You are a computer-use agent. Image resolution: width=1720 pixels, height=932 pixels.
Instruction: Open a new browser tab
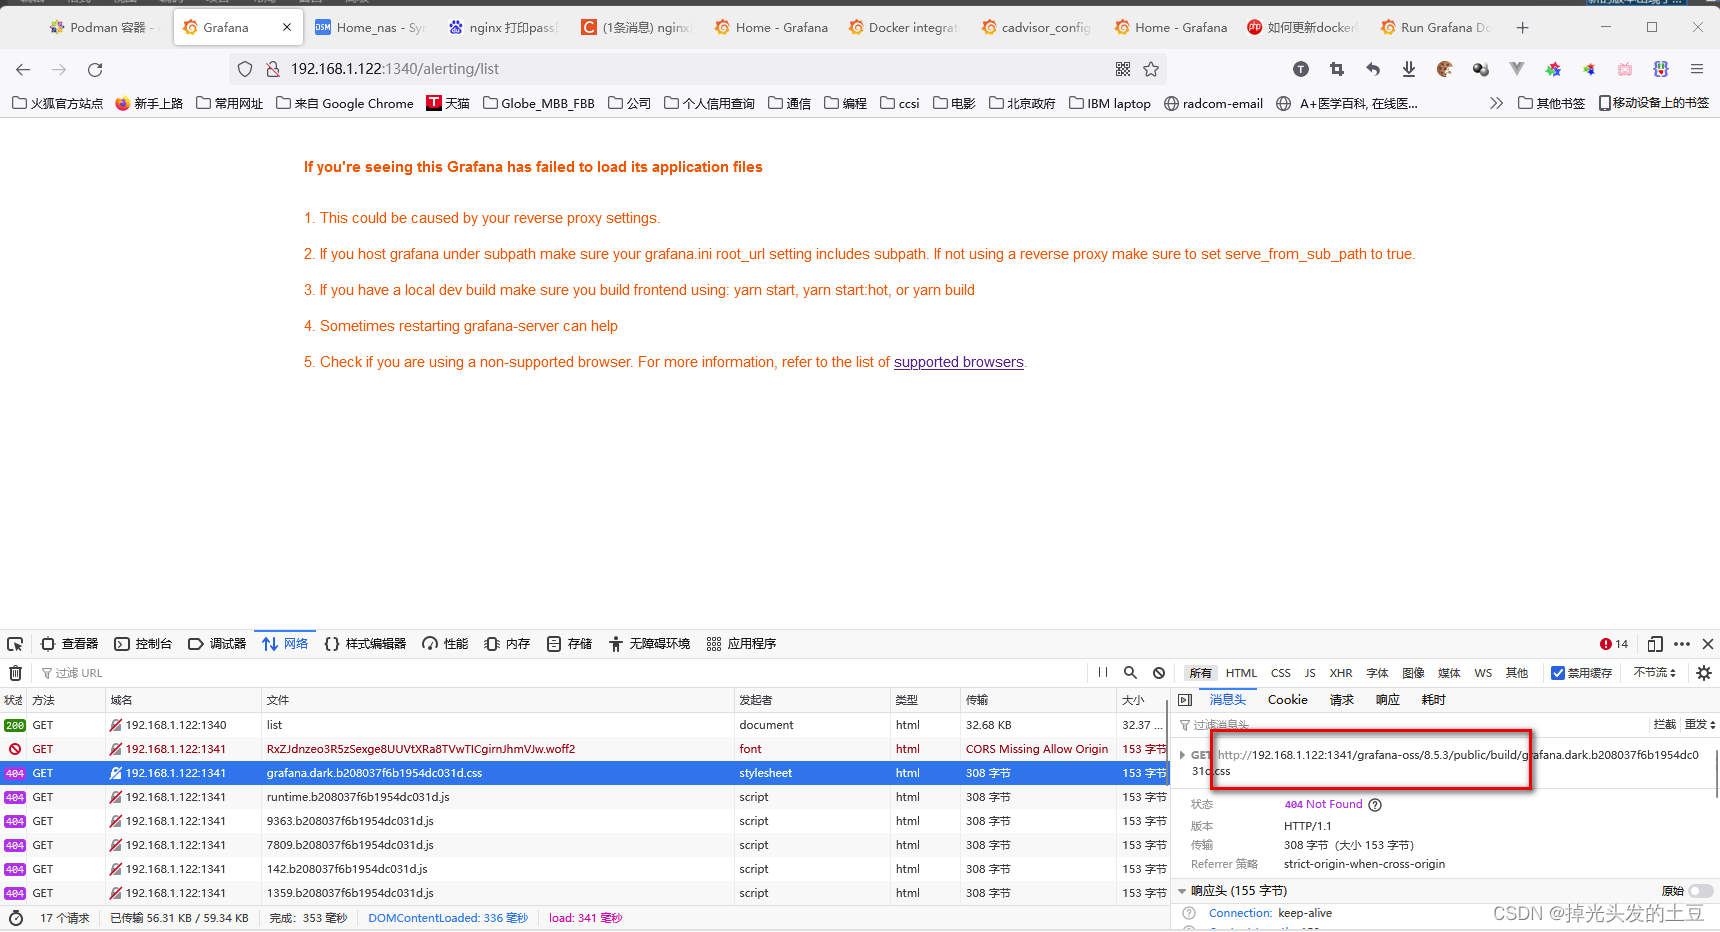point(1522,27)
